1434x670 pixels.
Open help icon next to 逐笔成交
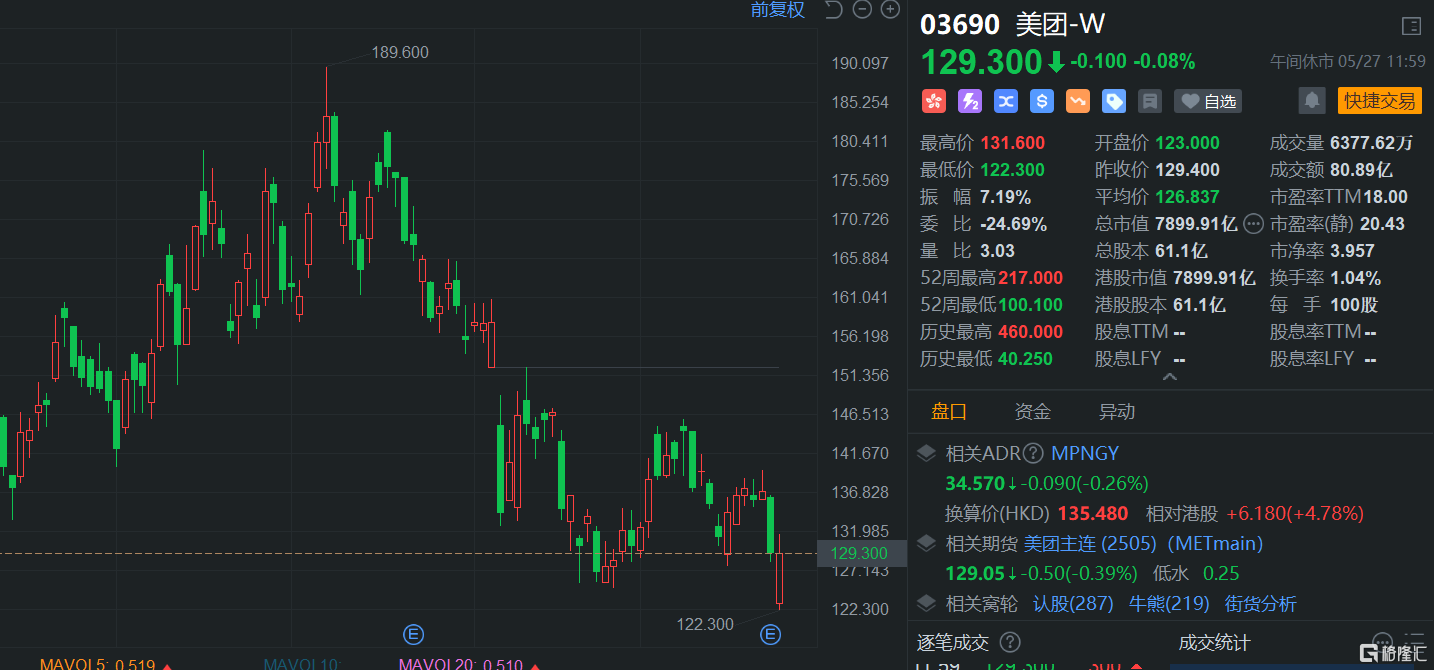click(x=1011, y=642)
